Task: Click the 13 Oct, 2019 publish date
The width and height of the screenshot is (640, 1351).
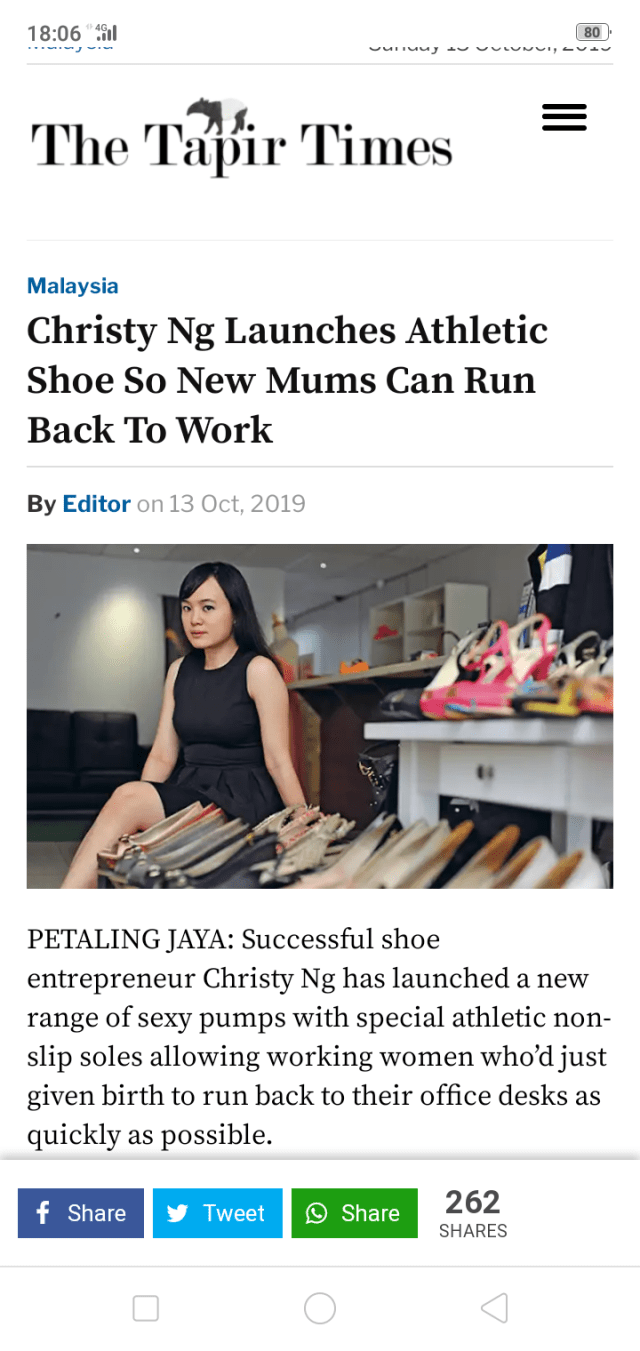Action: tap(237, 503)
